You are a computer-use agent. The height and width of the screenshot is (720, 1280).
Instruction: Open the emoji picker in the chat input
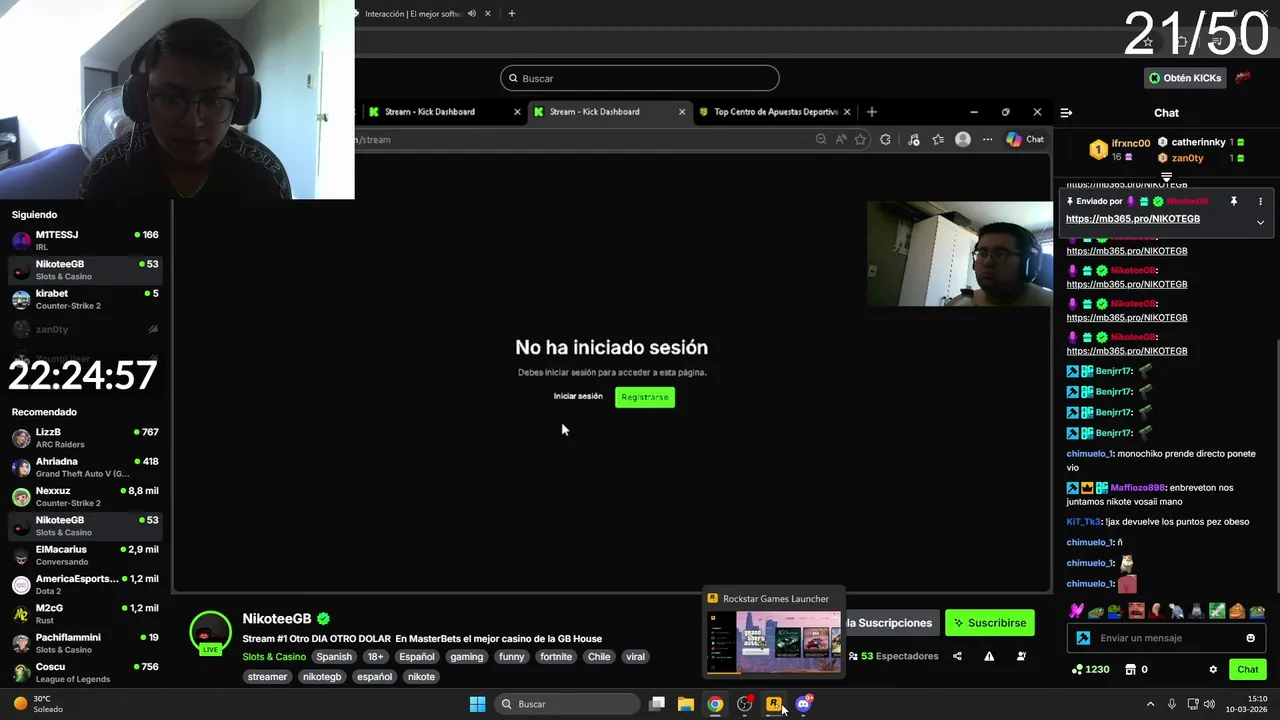[x=1250, y=638]
